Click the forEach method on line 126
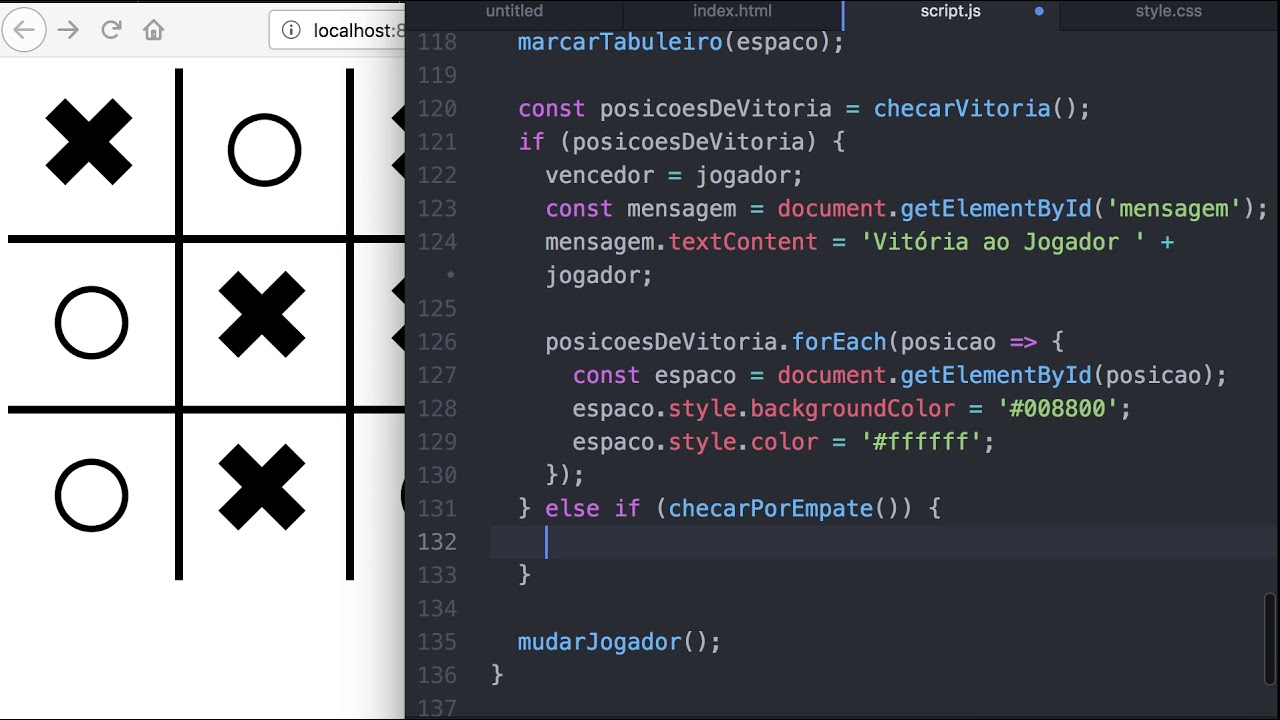Image resolution: width=1280 pixels, height=720 pixels. 839,342
